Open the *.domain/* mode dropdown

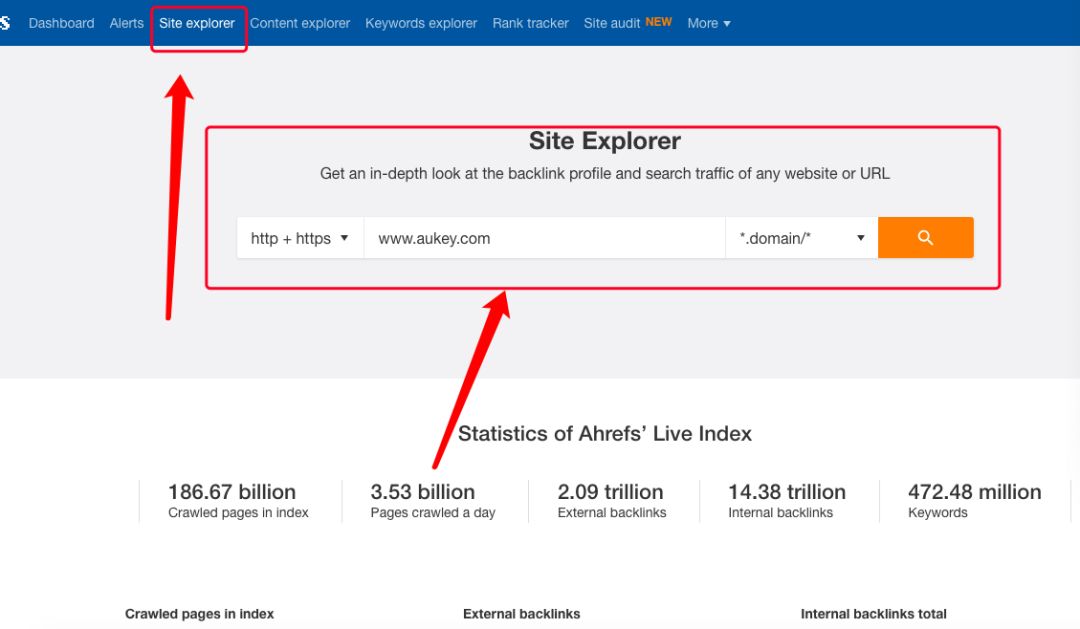click(x=802, y=238)
